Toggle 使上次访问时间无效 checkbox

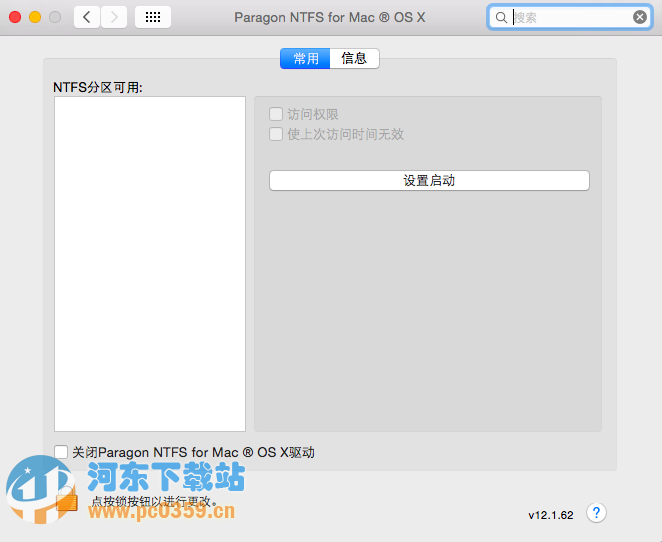pyautogui.click(x=276, y=134)
